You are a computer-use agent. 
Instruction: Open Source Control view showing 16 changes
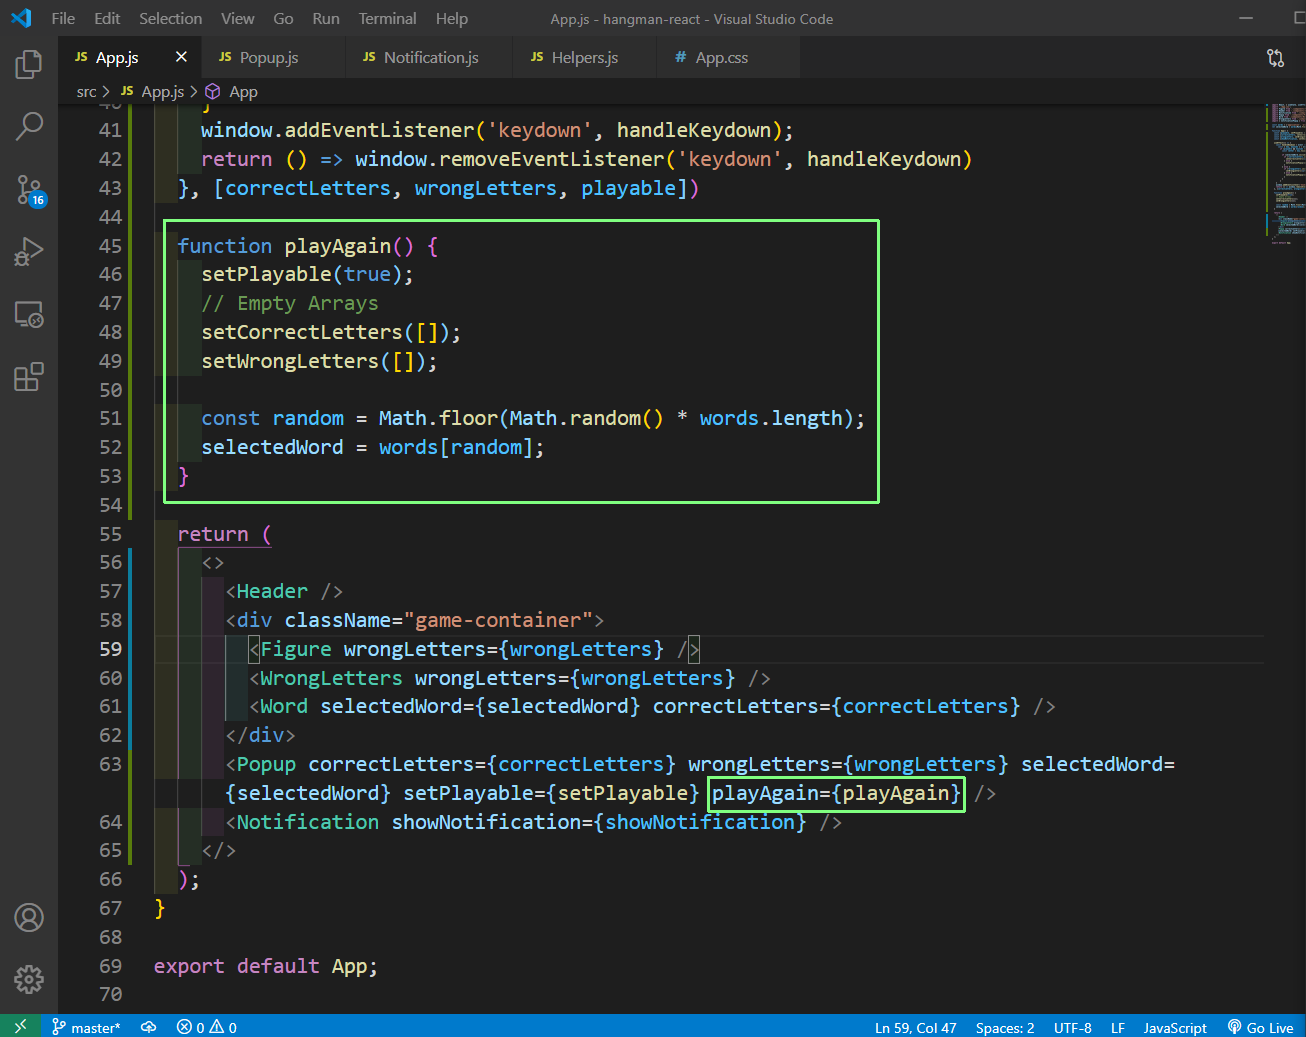29,189
